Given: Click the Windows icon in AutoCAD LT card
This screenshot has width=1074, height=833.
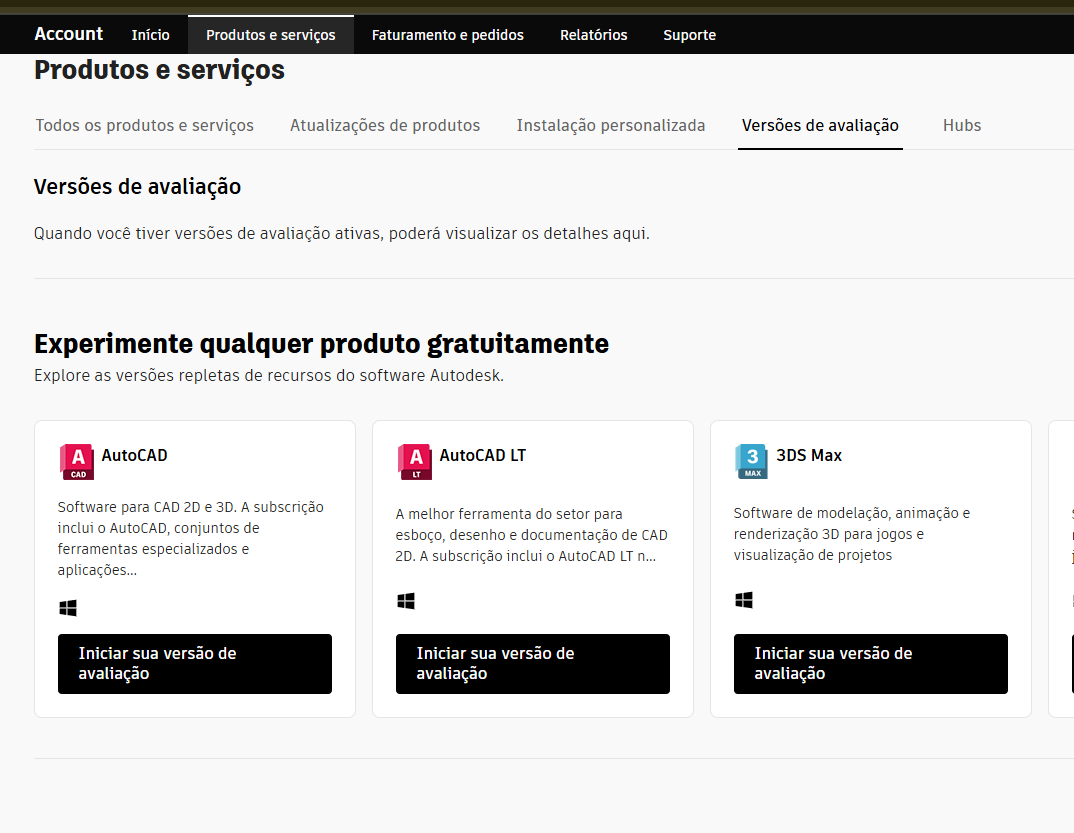Looking at the screenshot, I should [406, 601].
